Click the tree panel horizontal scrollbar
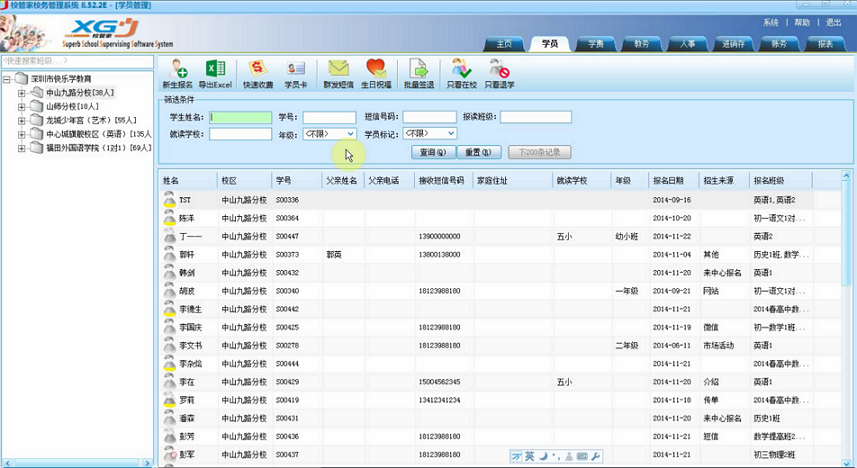 [x=77, y=463]
